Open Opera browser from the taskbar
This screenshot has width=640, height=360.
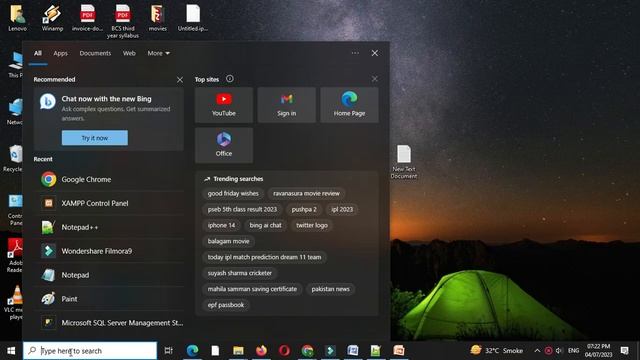[x=284, y=351]
